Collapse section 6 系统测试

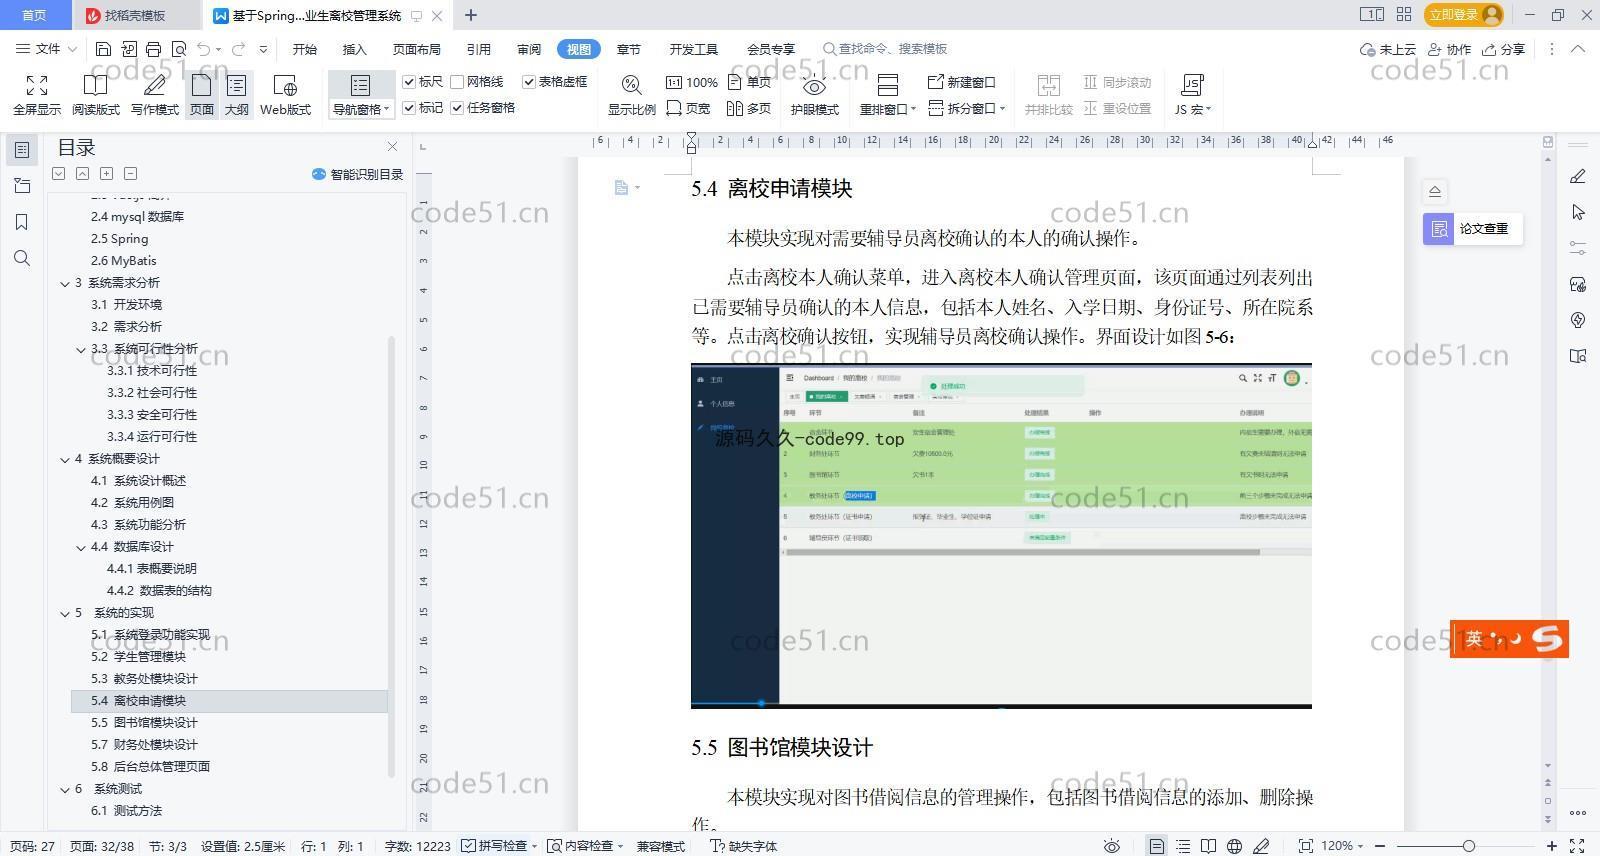(65, 789)
